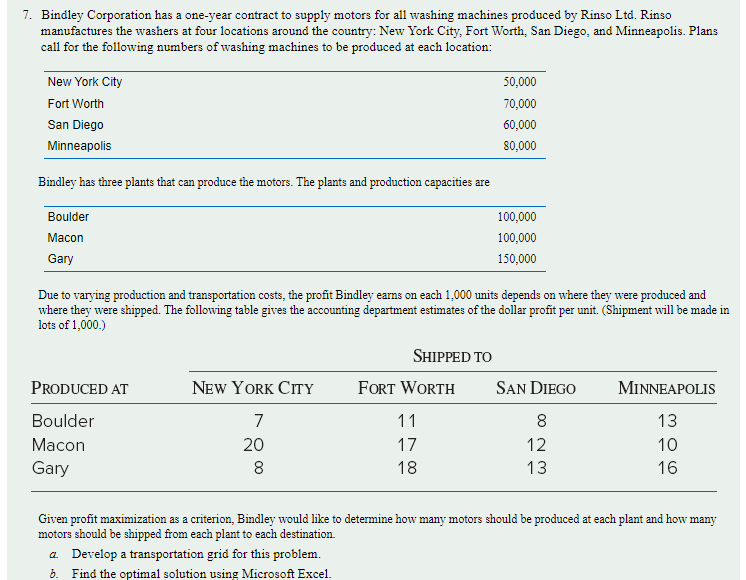Select Macon to Fort Worth profit 17
The height and width of the screenshot is (580, 746).
[407, 445]
